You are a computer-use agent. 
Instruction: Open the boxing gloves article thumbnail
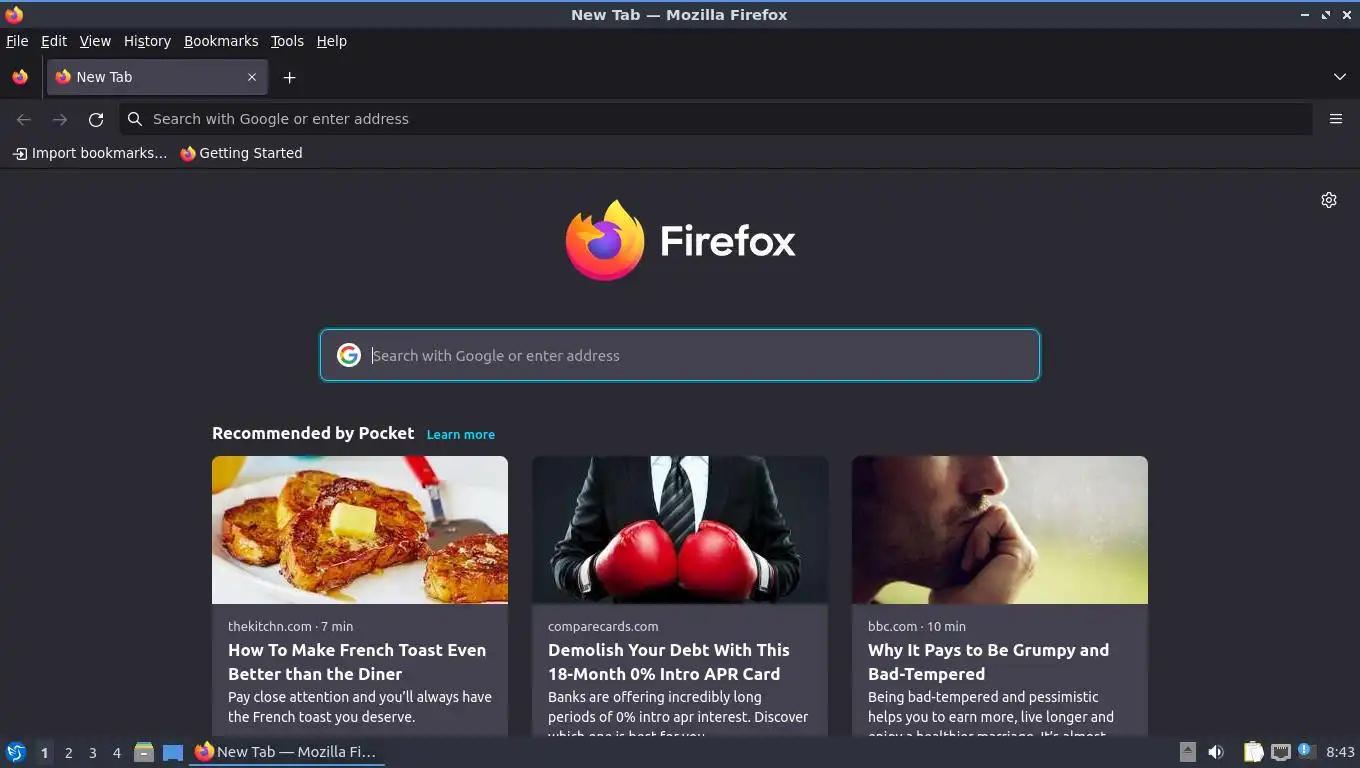(x=680, y=530)
